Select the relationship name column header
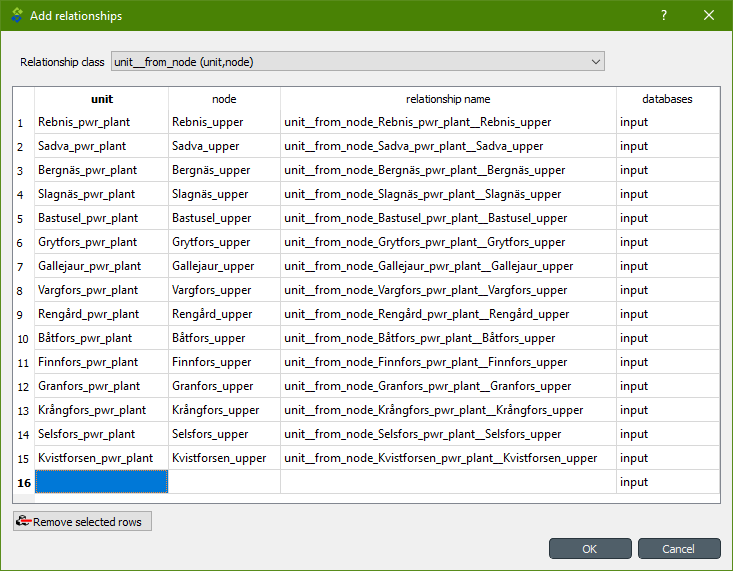 pos(448,99)
